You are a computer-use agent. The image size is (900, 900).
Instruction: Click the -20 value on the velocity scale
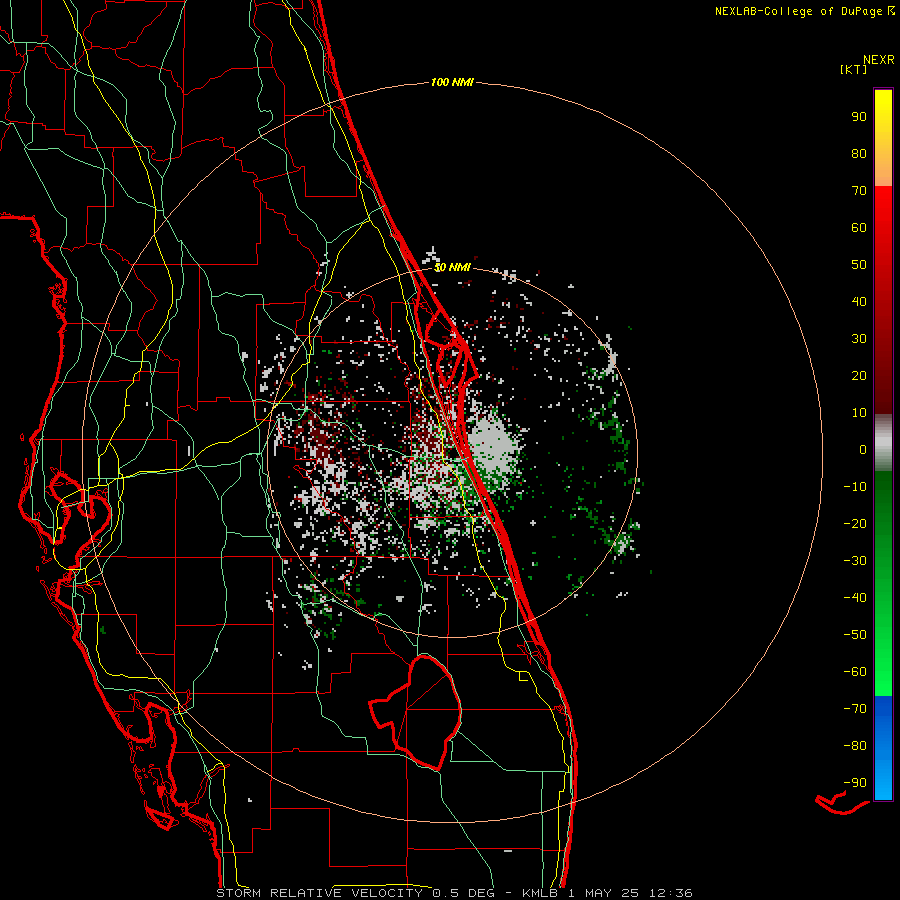(x=855, y=523)
